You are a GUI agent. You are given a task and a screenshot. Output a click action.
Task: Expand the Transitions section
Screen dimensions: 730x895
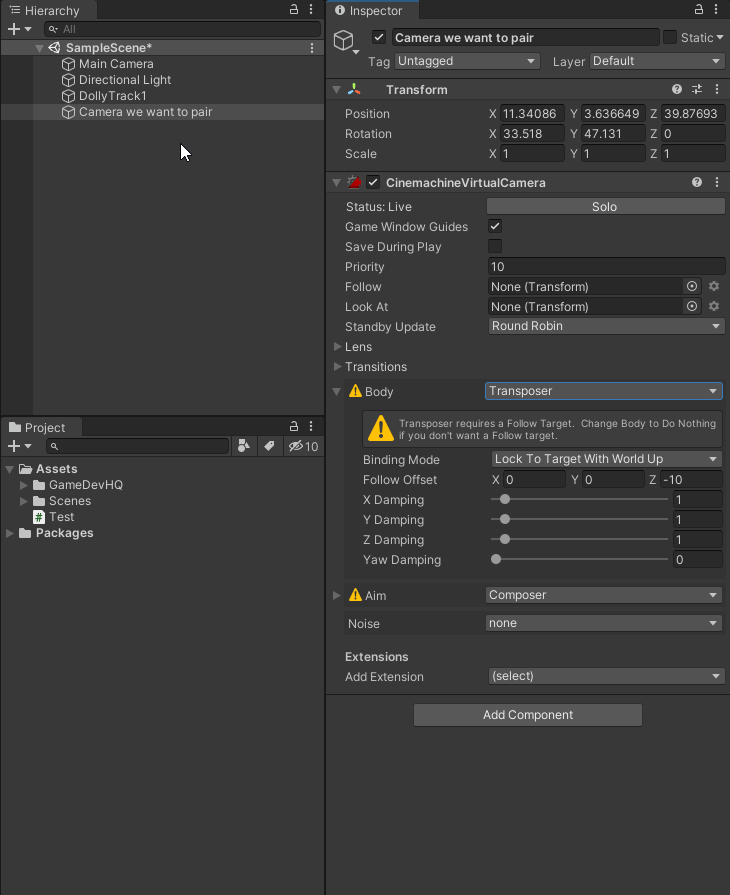[x=337, y=366]
